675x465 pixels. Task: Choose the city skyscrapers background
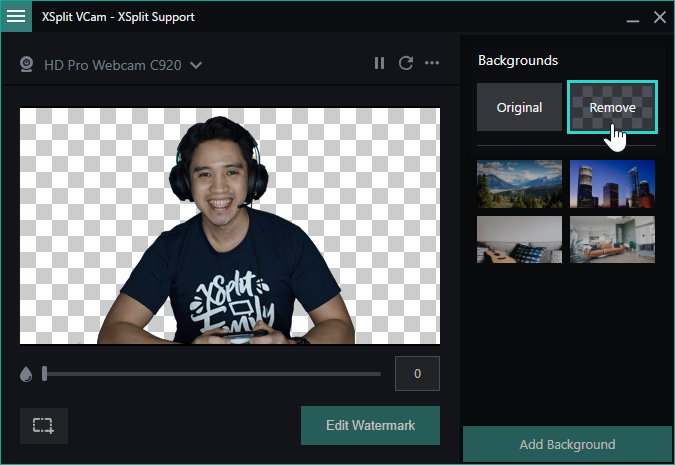click(x=612, y=184)
